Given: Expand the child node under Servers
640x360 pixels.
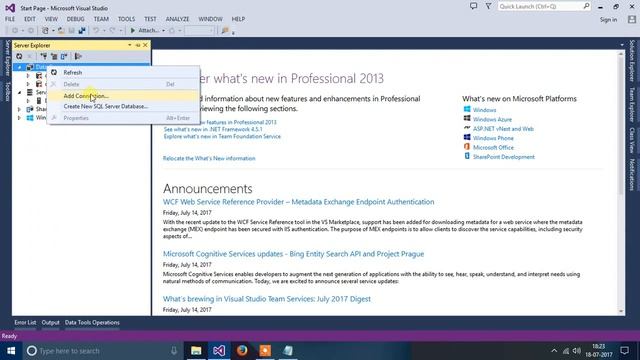Looking at the screenshot, I should click(x=28, y=101).
